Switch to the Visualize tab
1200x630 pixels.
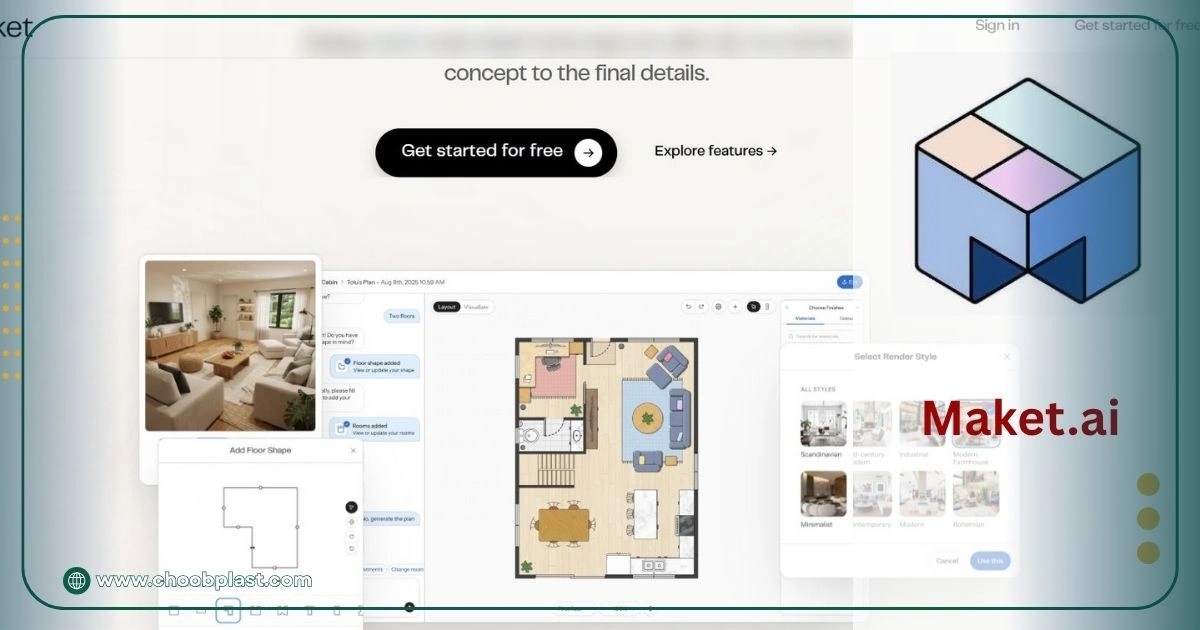476,307
